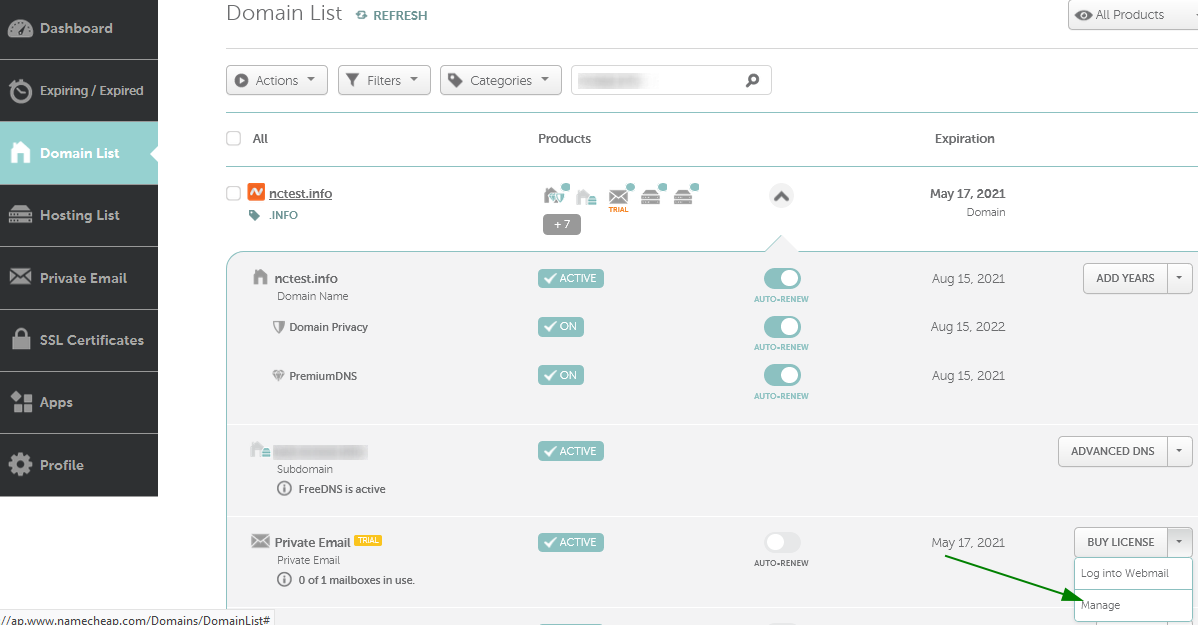Click the +7 more products badge

point(562,225)
